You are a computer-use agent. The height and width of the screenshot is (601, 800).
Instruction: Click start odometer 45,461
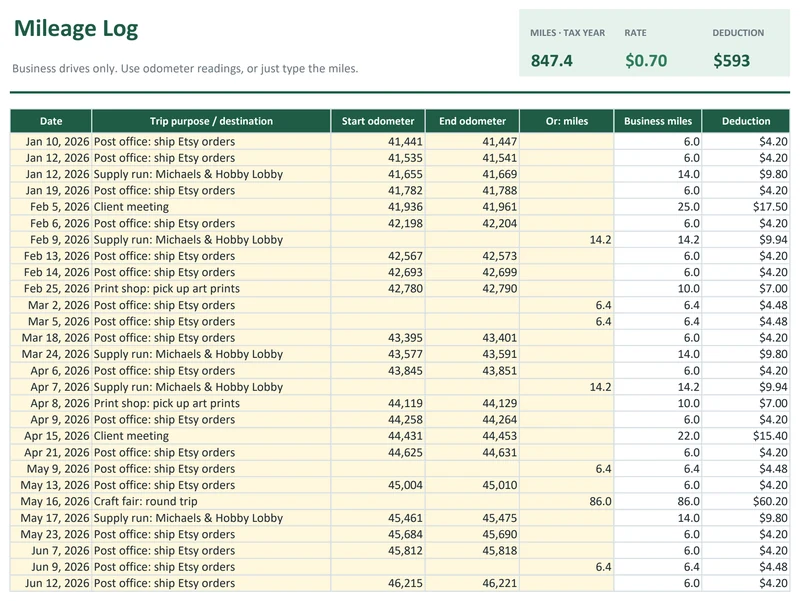click(378, 518)
